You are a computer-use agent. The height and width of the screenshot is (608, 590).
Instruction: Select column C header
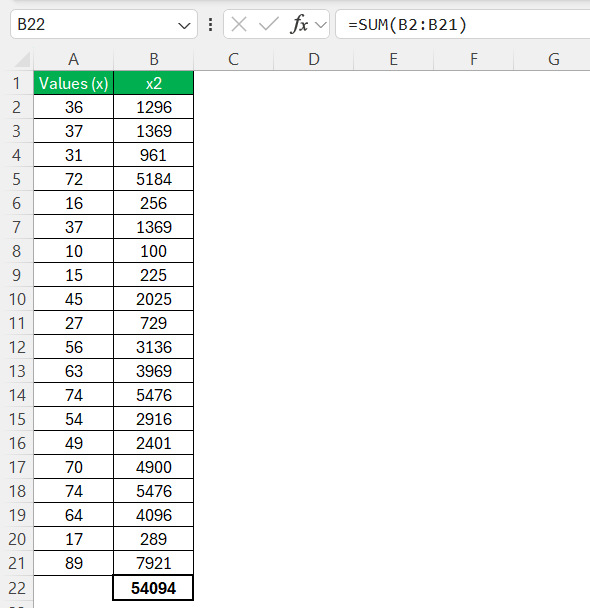pos(233,59)
